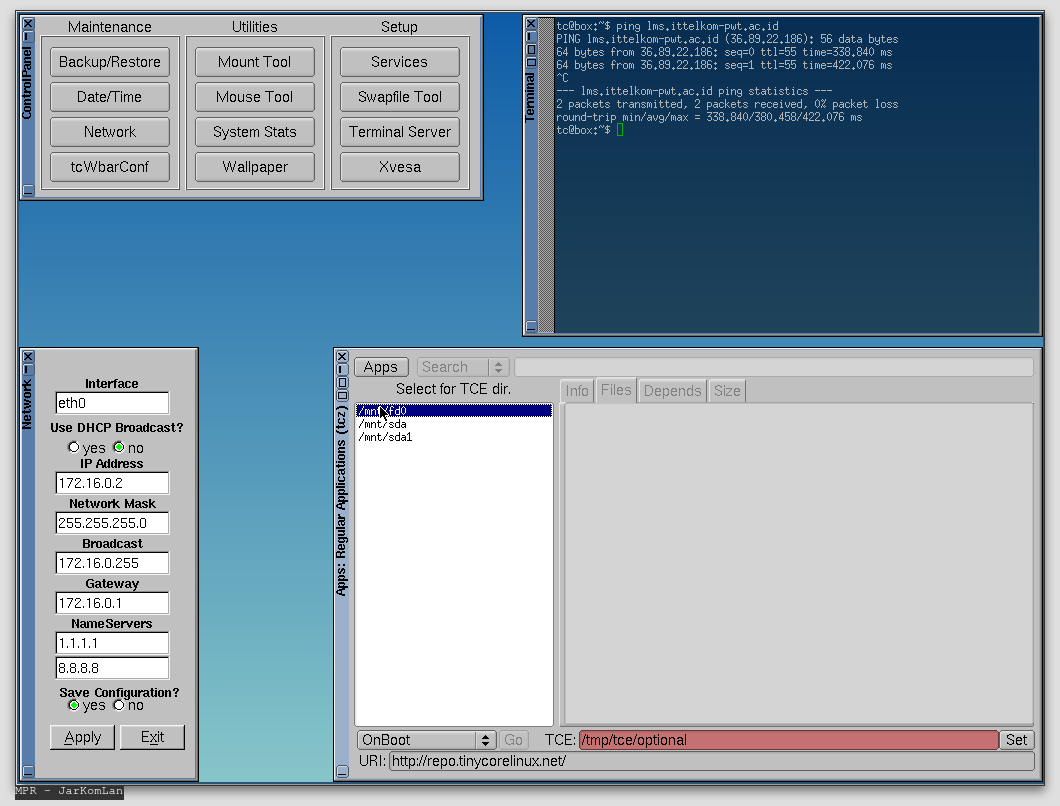Open the Terminal Server setup
The width and height of the screenshot is (1060, 806).
(x=399, y=131)
